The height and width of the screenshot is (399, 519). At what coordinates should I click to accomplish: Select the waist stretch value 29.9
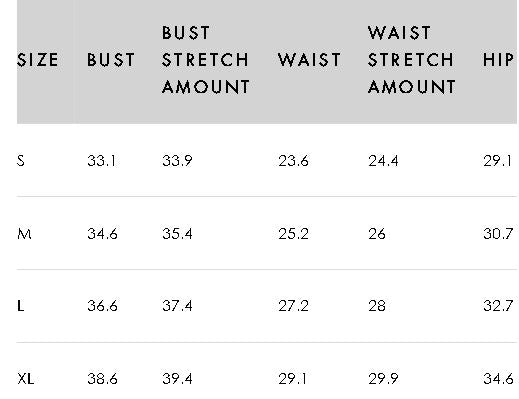coord(383,379)
